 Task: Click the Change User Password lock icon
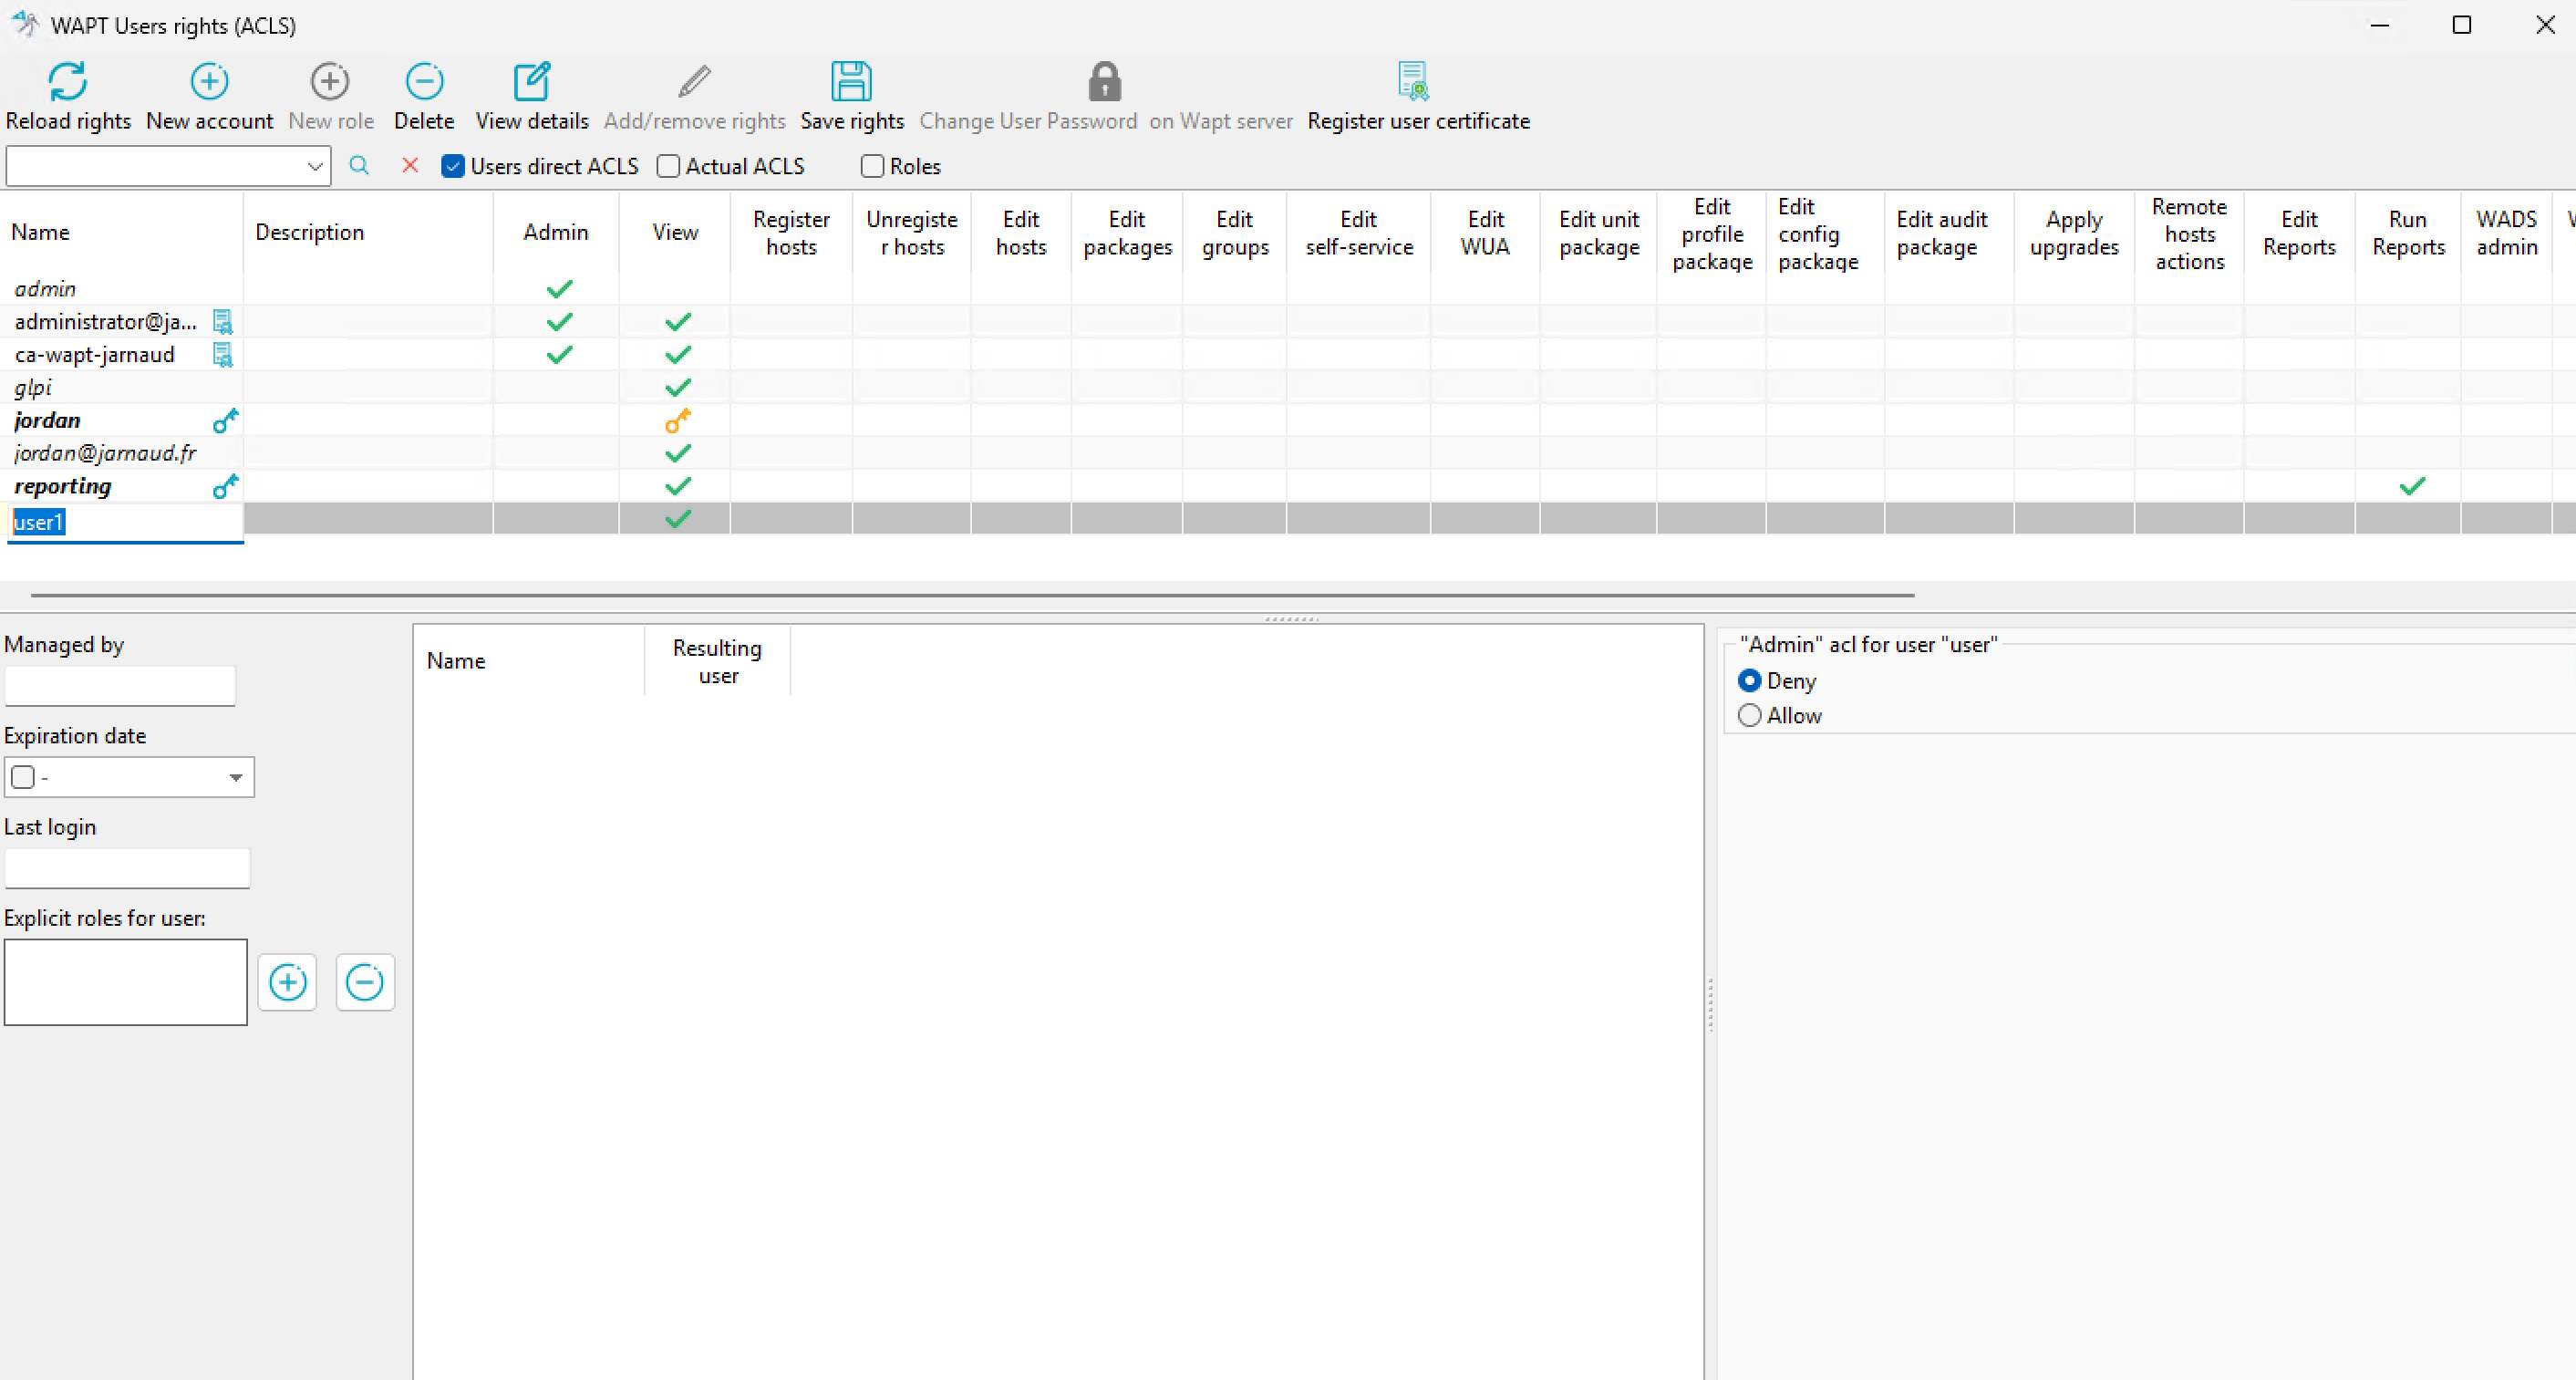[1104, 82]
